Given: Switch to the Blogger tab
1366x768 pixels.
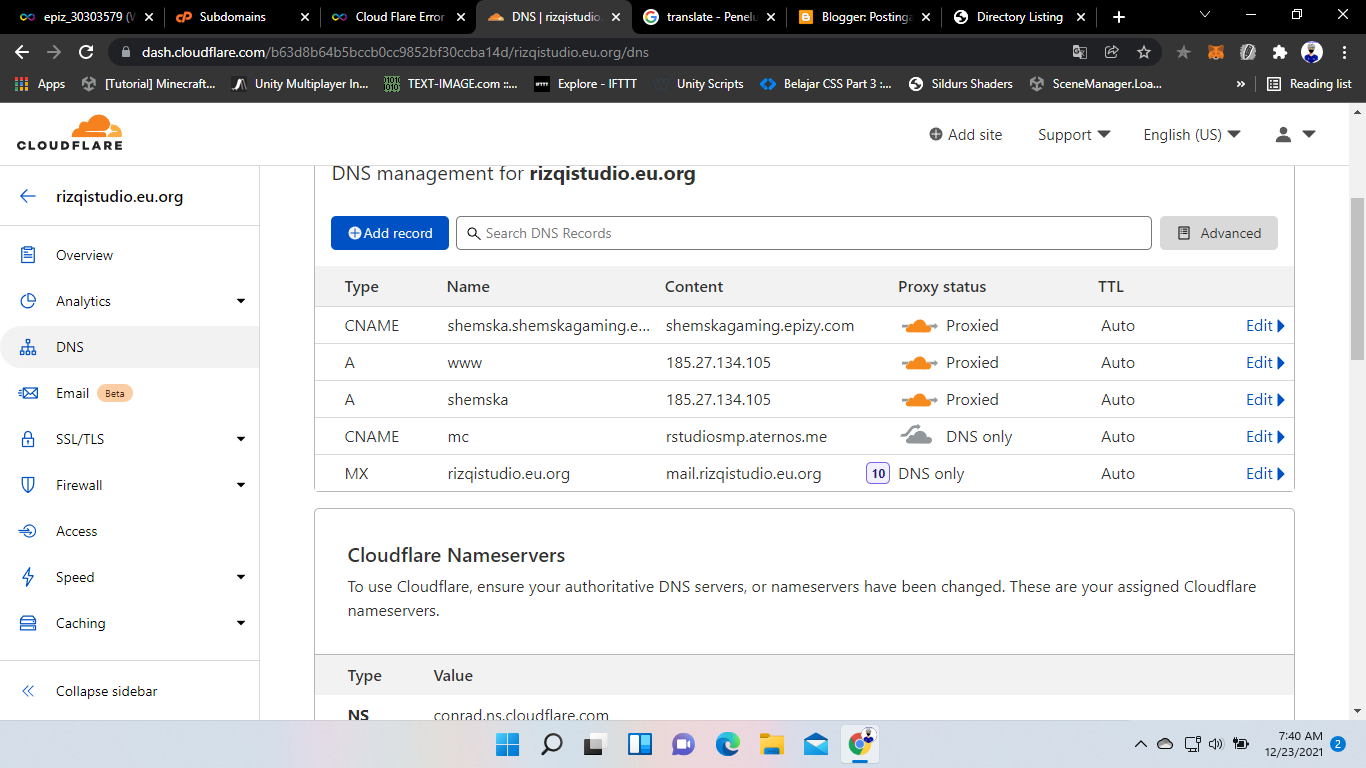Looking at the screenshot, I should [x=865, y=17].
